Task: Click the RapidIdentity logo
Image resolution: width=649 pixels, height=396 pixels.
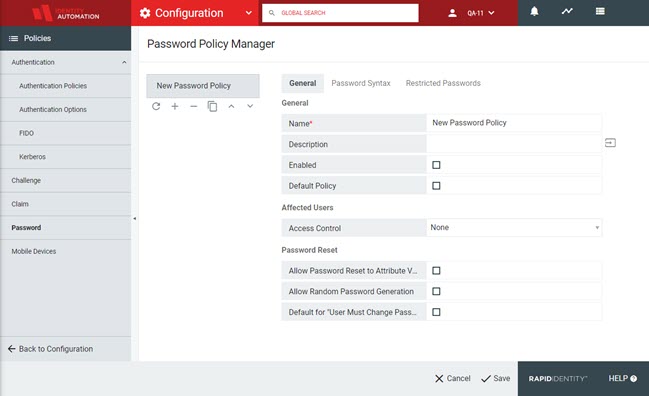Action: coord(558,379)
